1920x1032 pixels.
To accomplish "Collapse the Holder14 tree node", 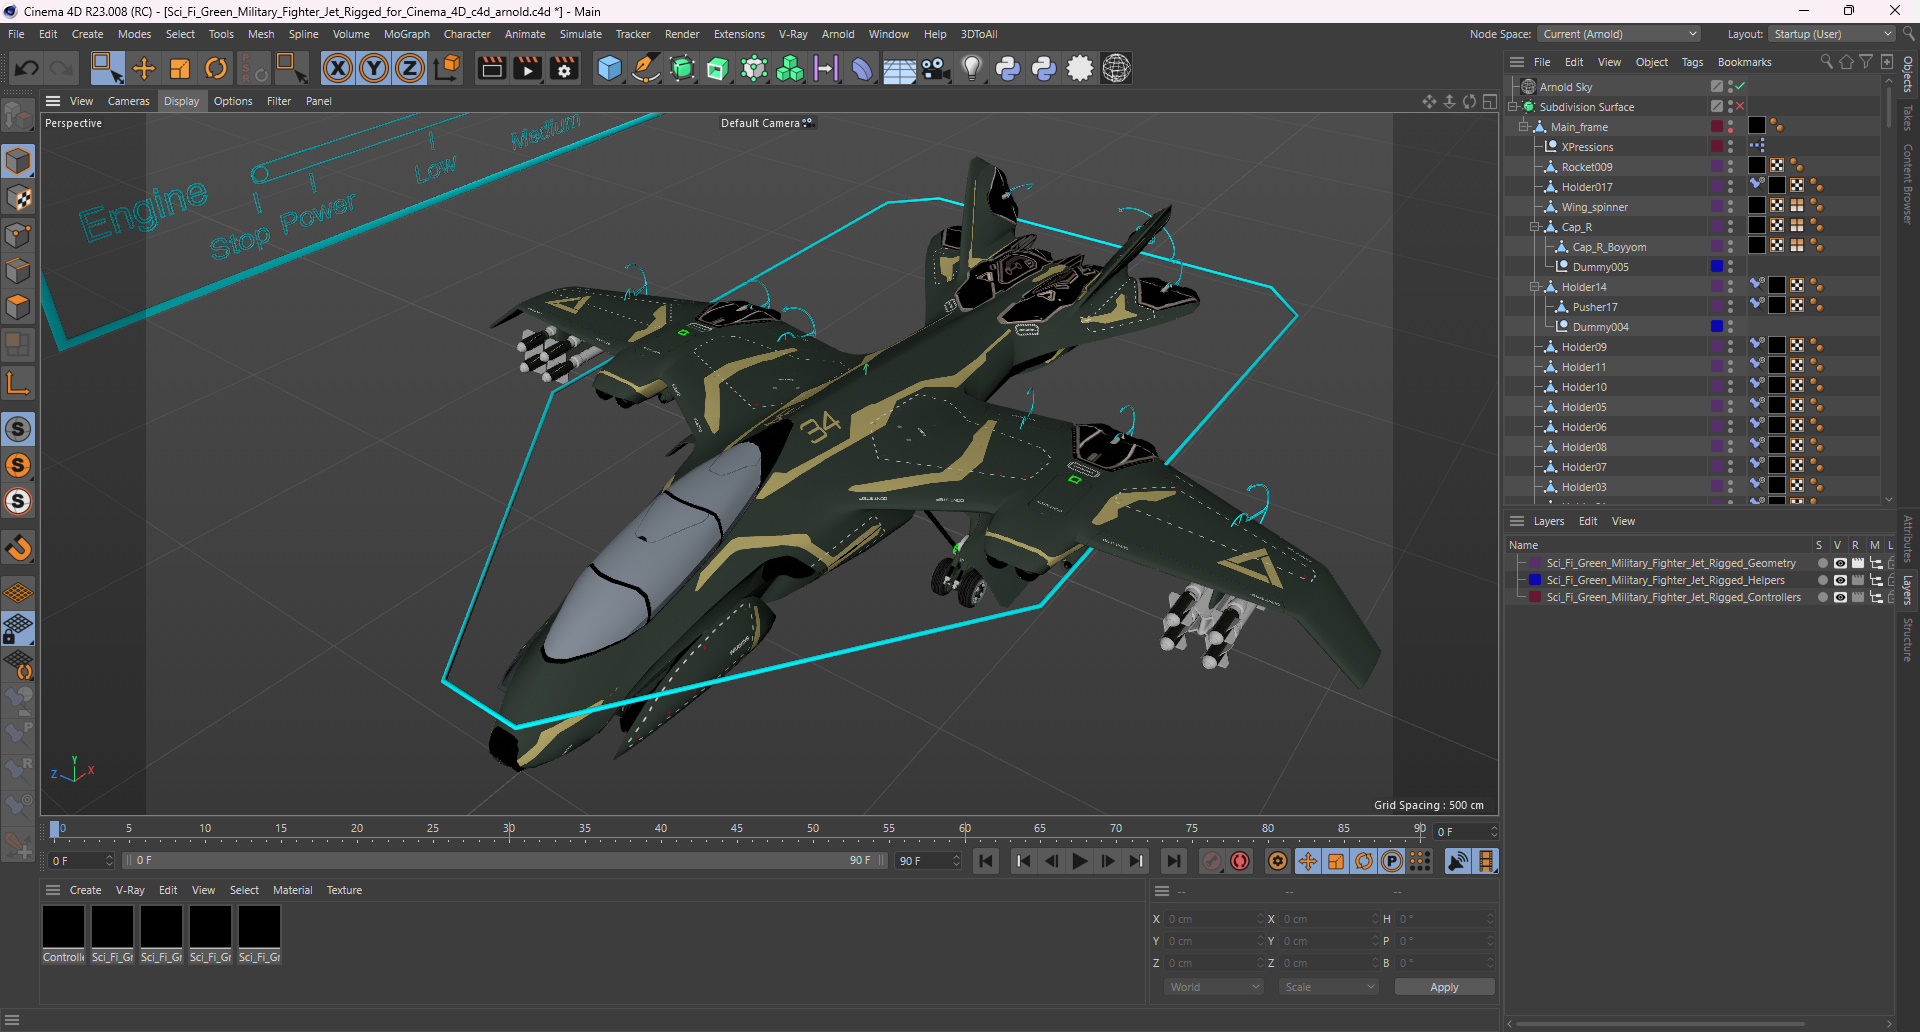I will click(1535, 287).
